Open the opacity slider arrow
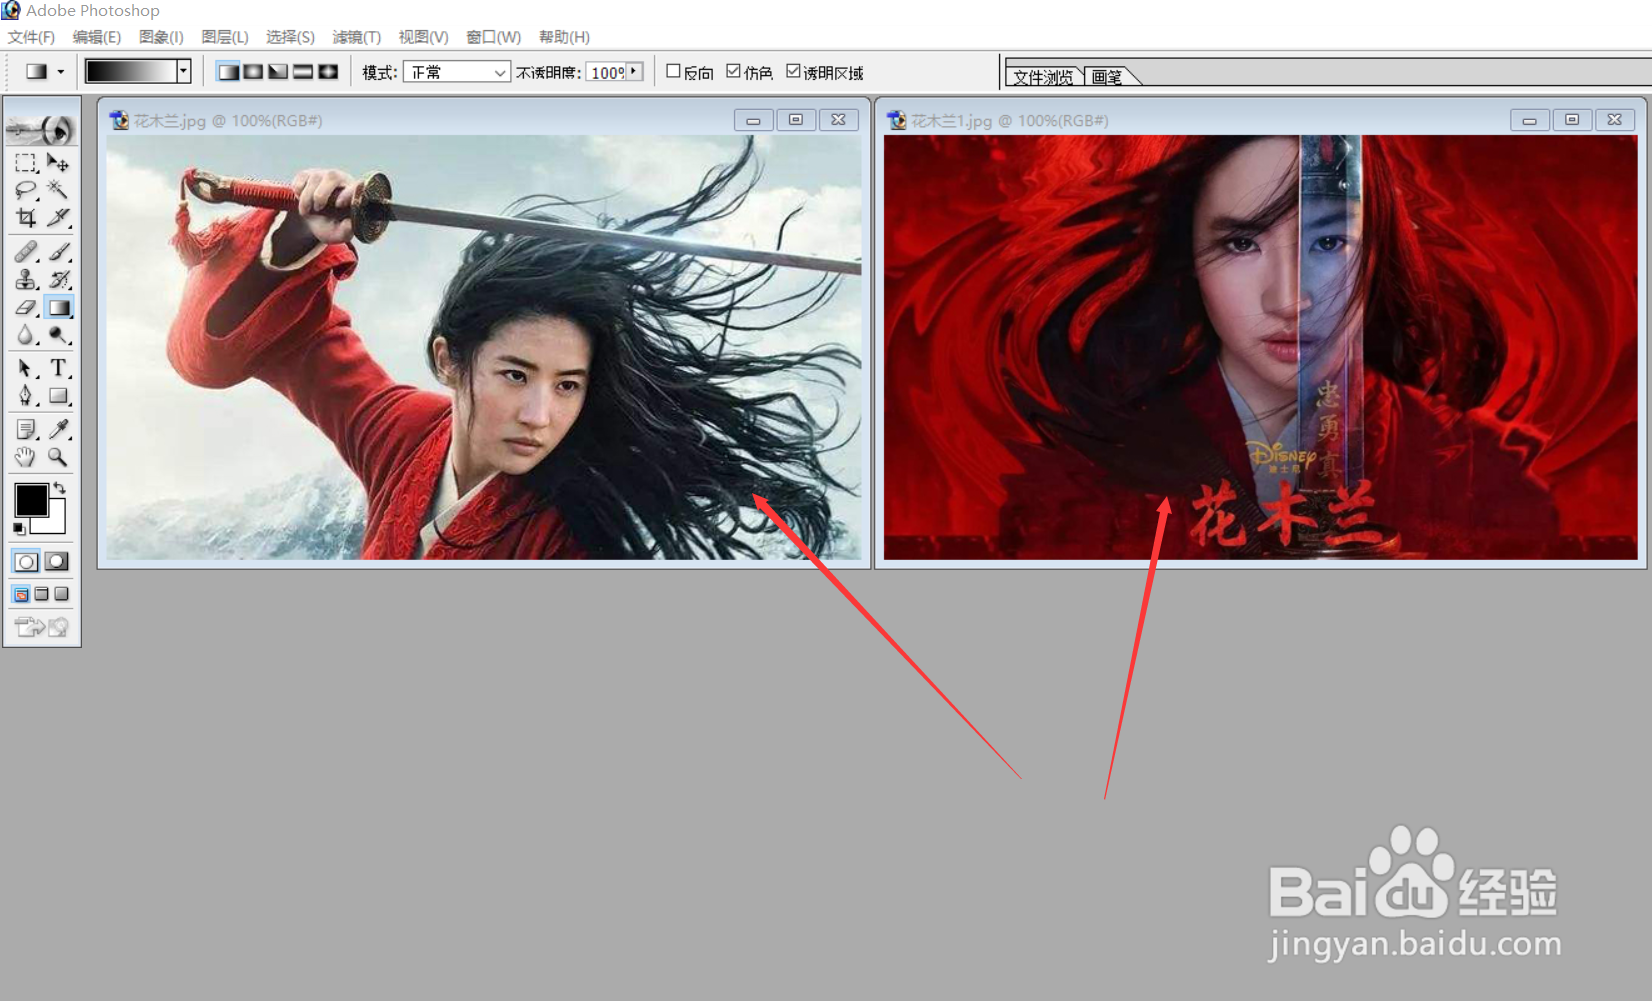The height and width of the screenshot is (1001, 1652). [634, 71]
